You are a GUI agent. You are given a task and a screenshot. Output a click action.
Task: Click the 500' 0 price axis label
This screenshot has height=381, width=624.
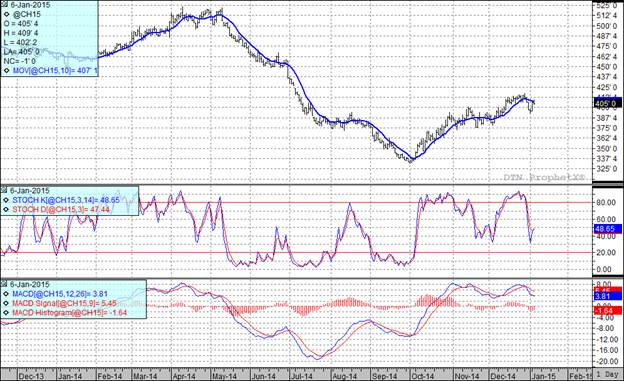point(607,26)
